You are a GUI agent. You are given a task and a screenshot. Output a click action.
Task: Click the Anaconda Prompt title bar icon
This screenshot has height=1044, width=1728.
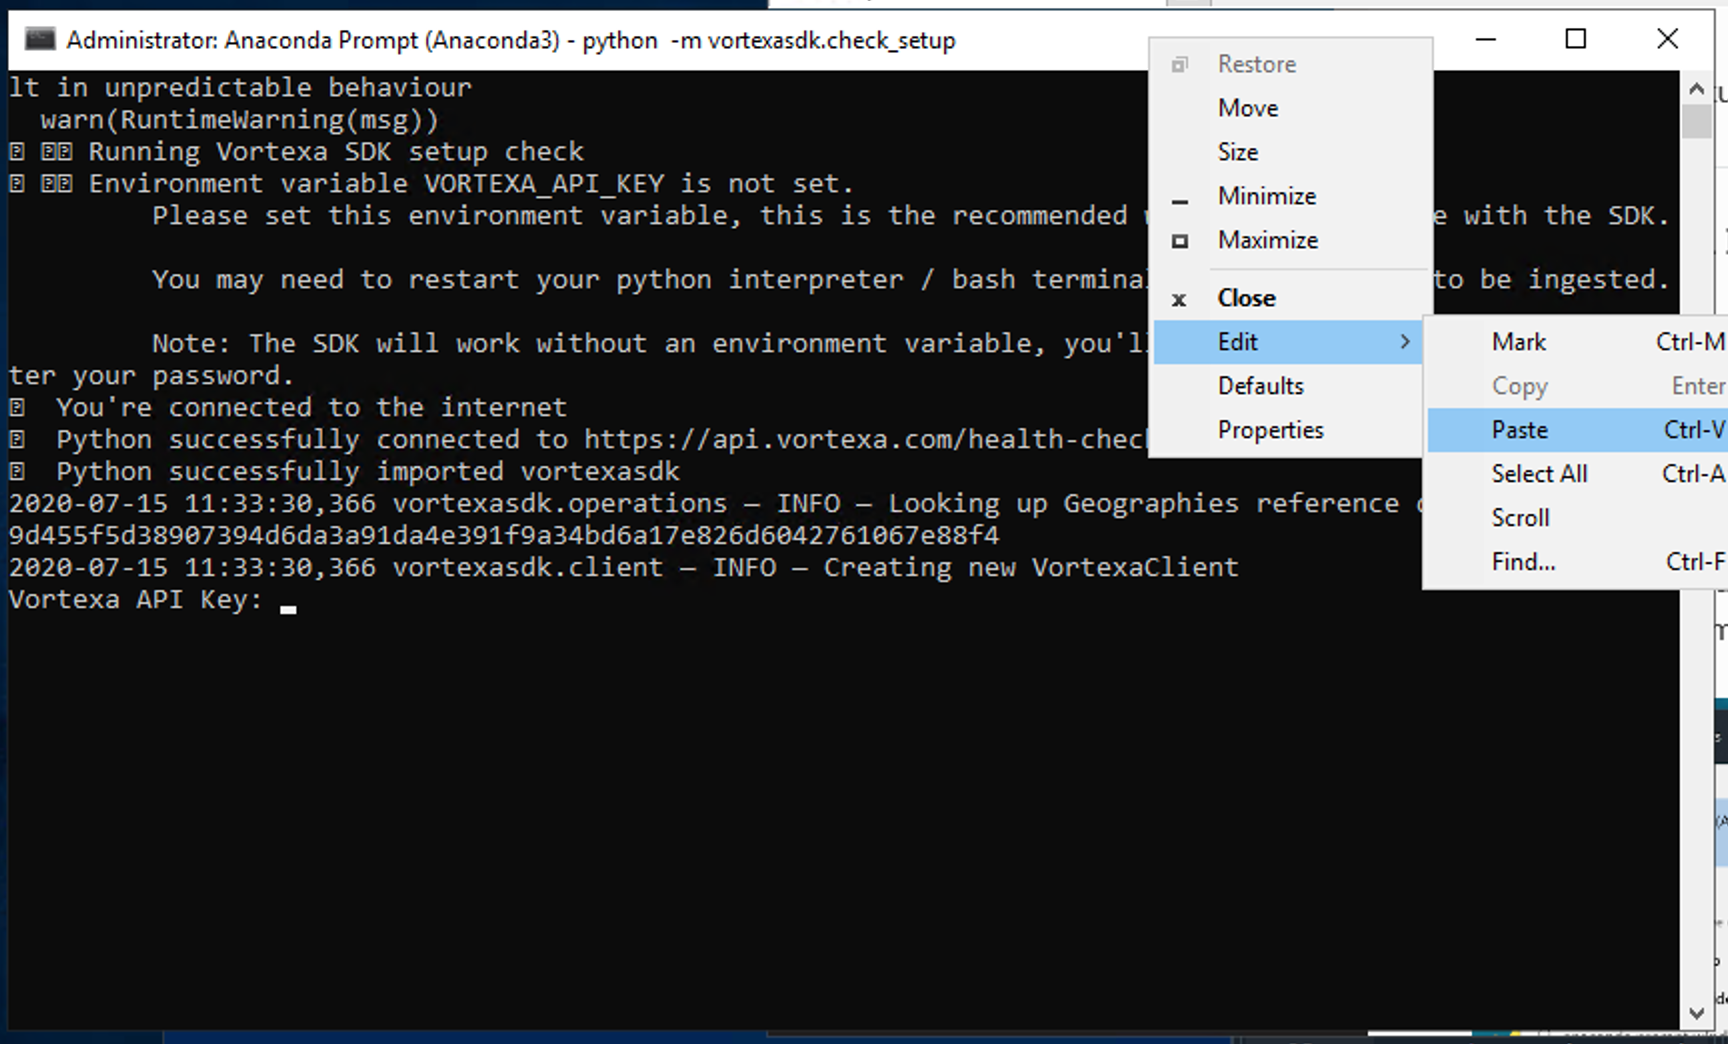(x=40, y=40)
